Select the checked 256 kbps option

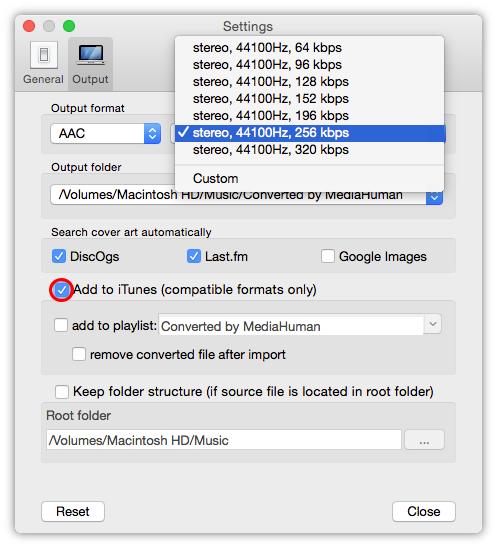click(309, 133)
